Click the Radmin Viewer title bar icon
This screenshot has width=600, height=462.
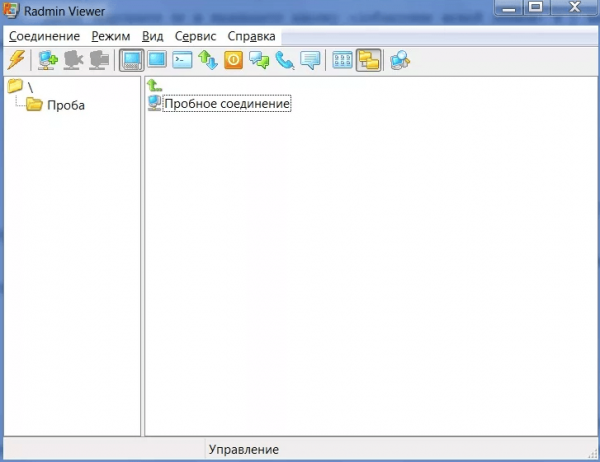[11, 10]
